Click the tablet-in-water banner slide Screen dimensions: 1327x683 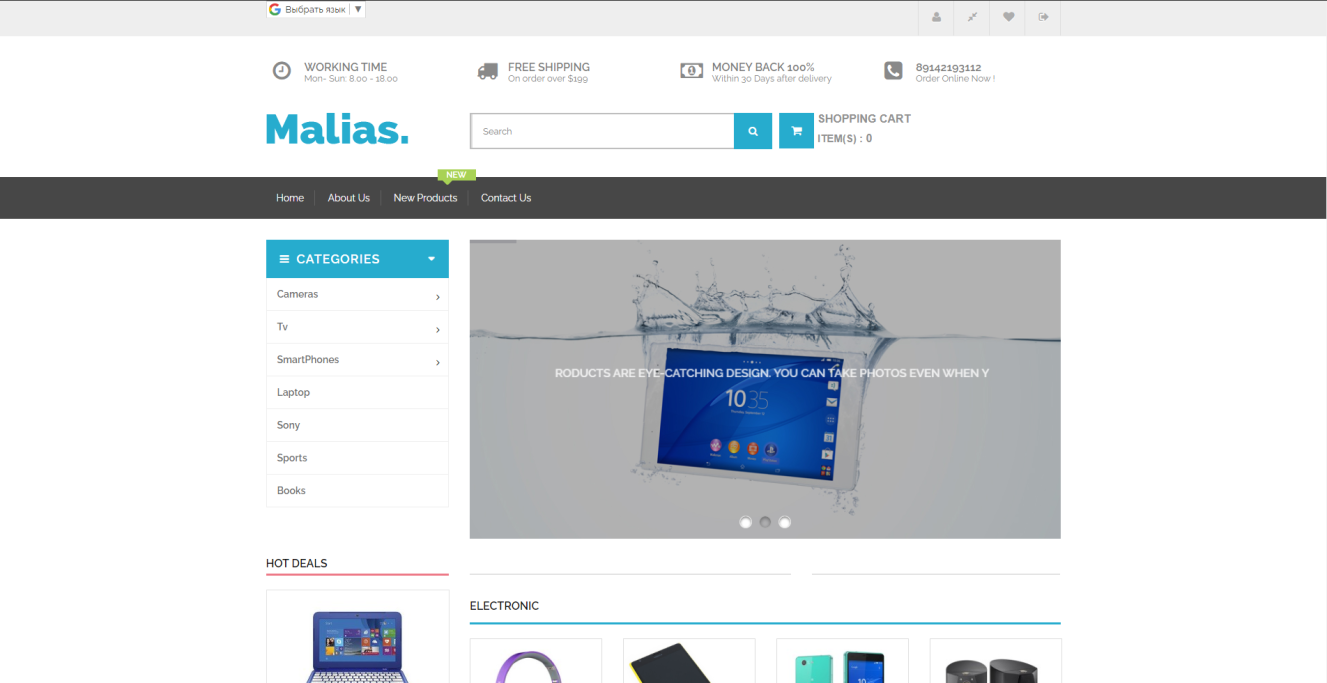pos(765,389)
